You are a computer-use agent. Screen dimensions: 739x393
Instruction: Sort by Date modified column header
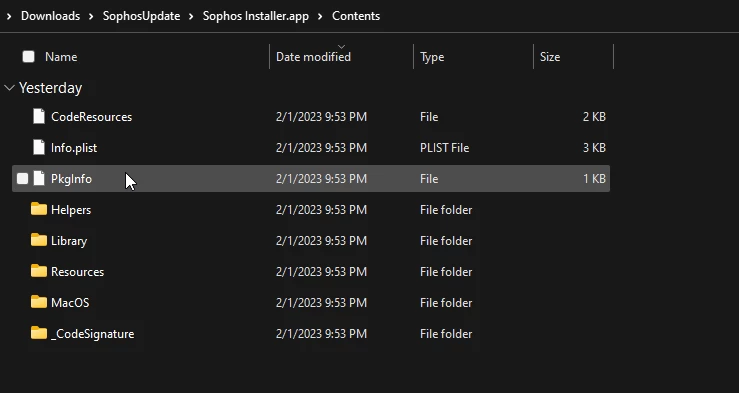click(313, 57)
